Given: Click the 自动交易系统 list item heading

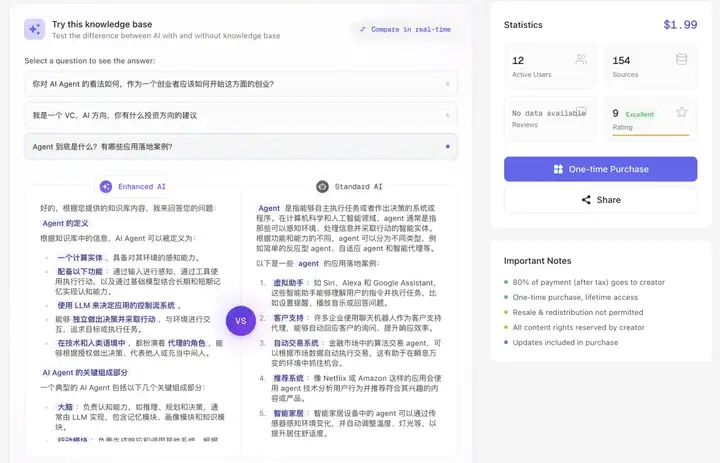Looking at the screenshot, I should coord(296,343).
